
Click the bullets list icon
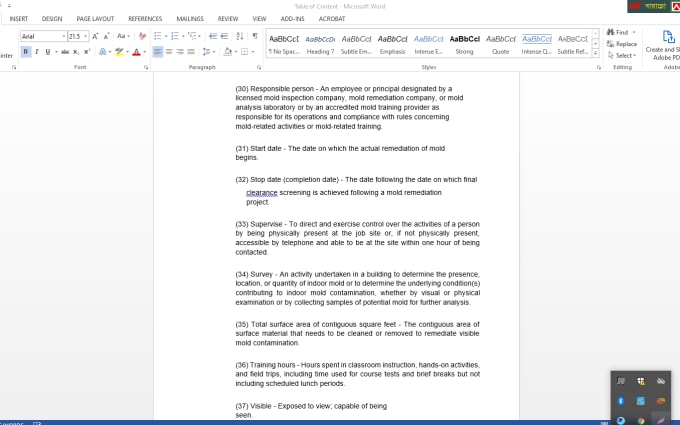click(157, 36)
